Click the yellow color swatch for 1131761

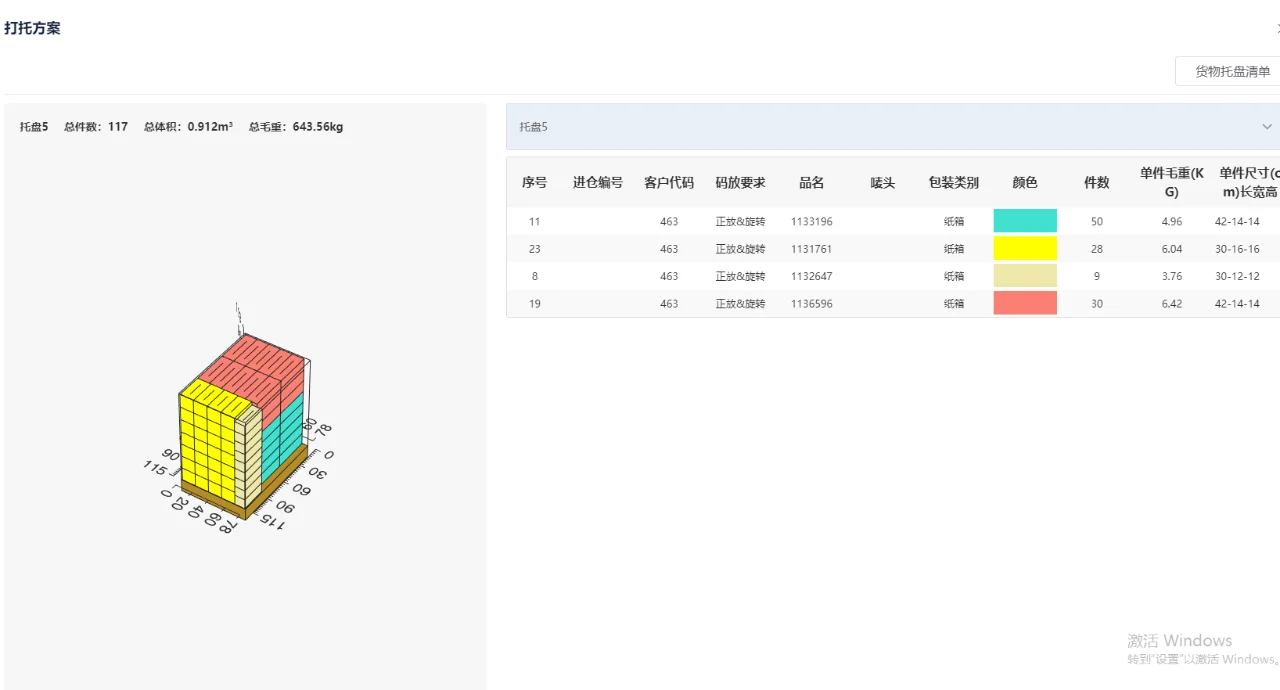click(1025, 249)
